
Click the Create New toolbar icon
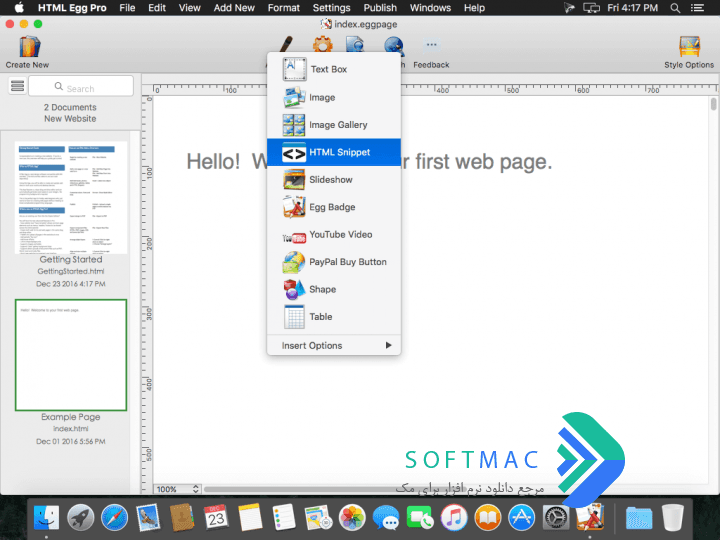(29, 47)
